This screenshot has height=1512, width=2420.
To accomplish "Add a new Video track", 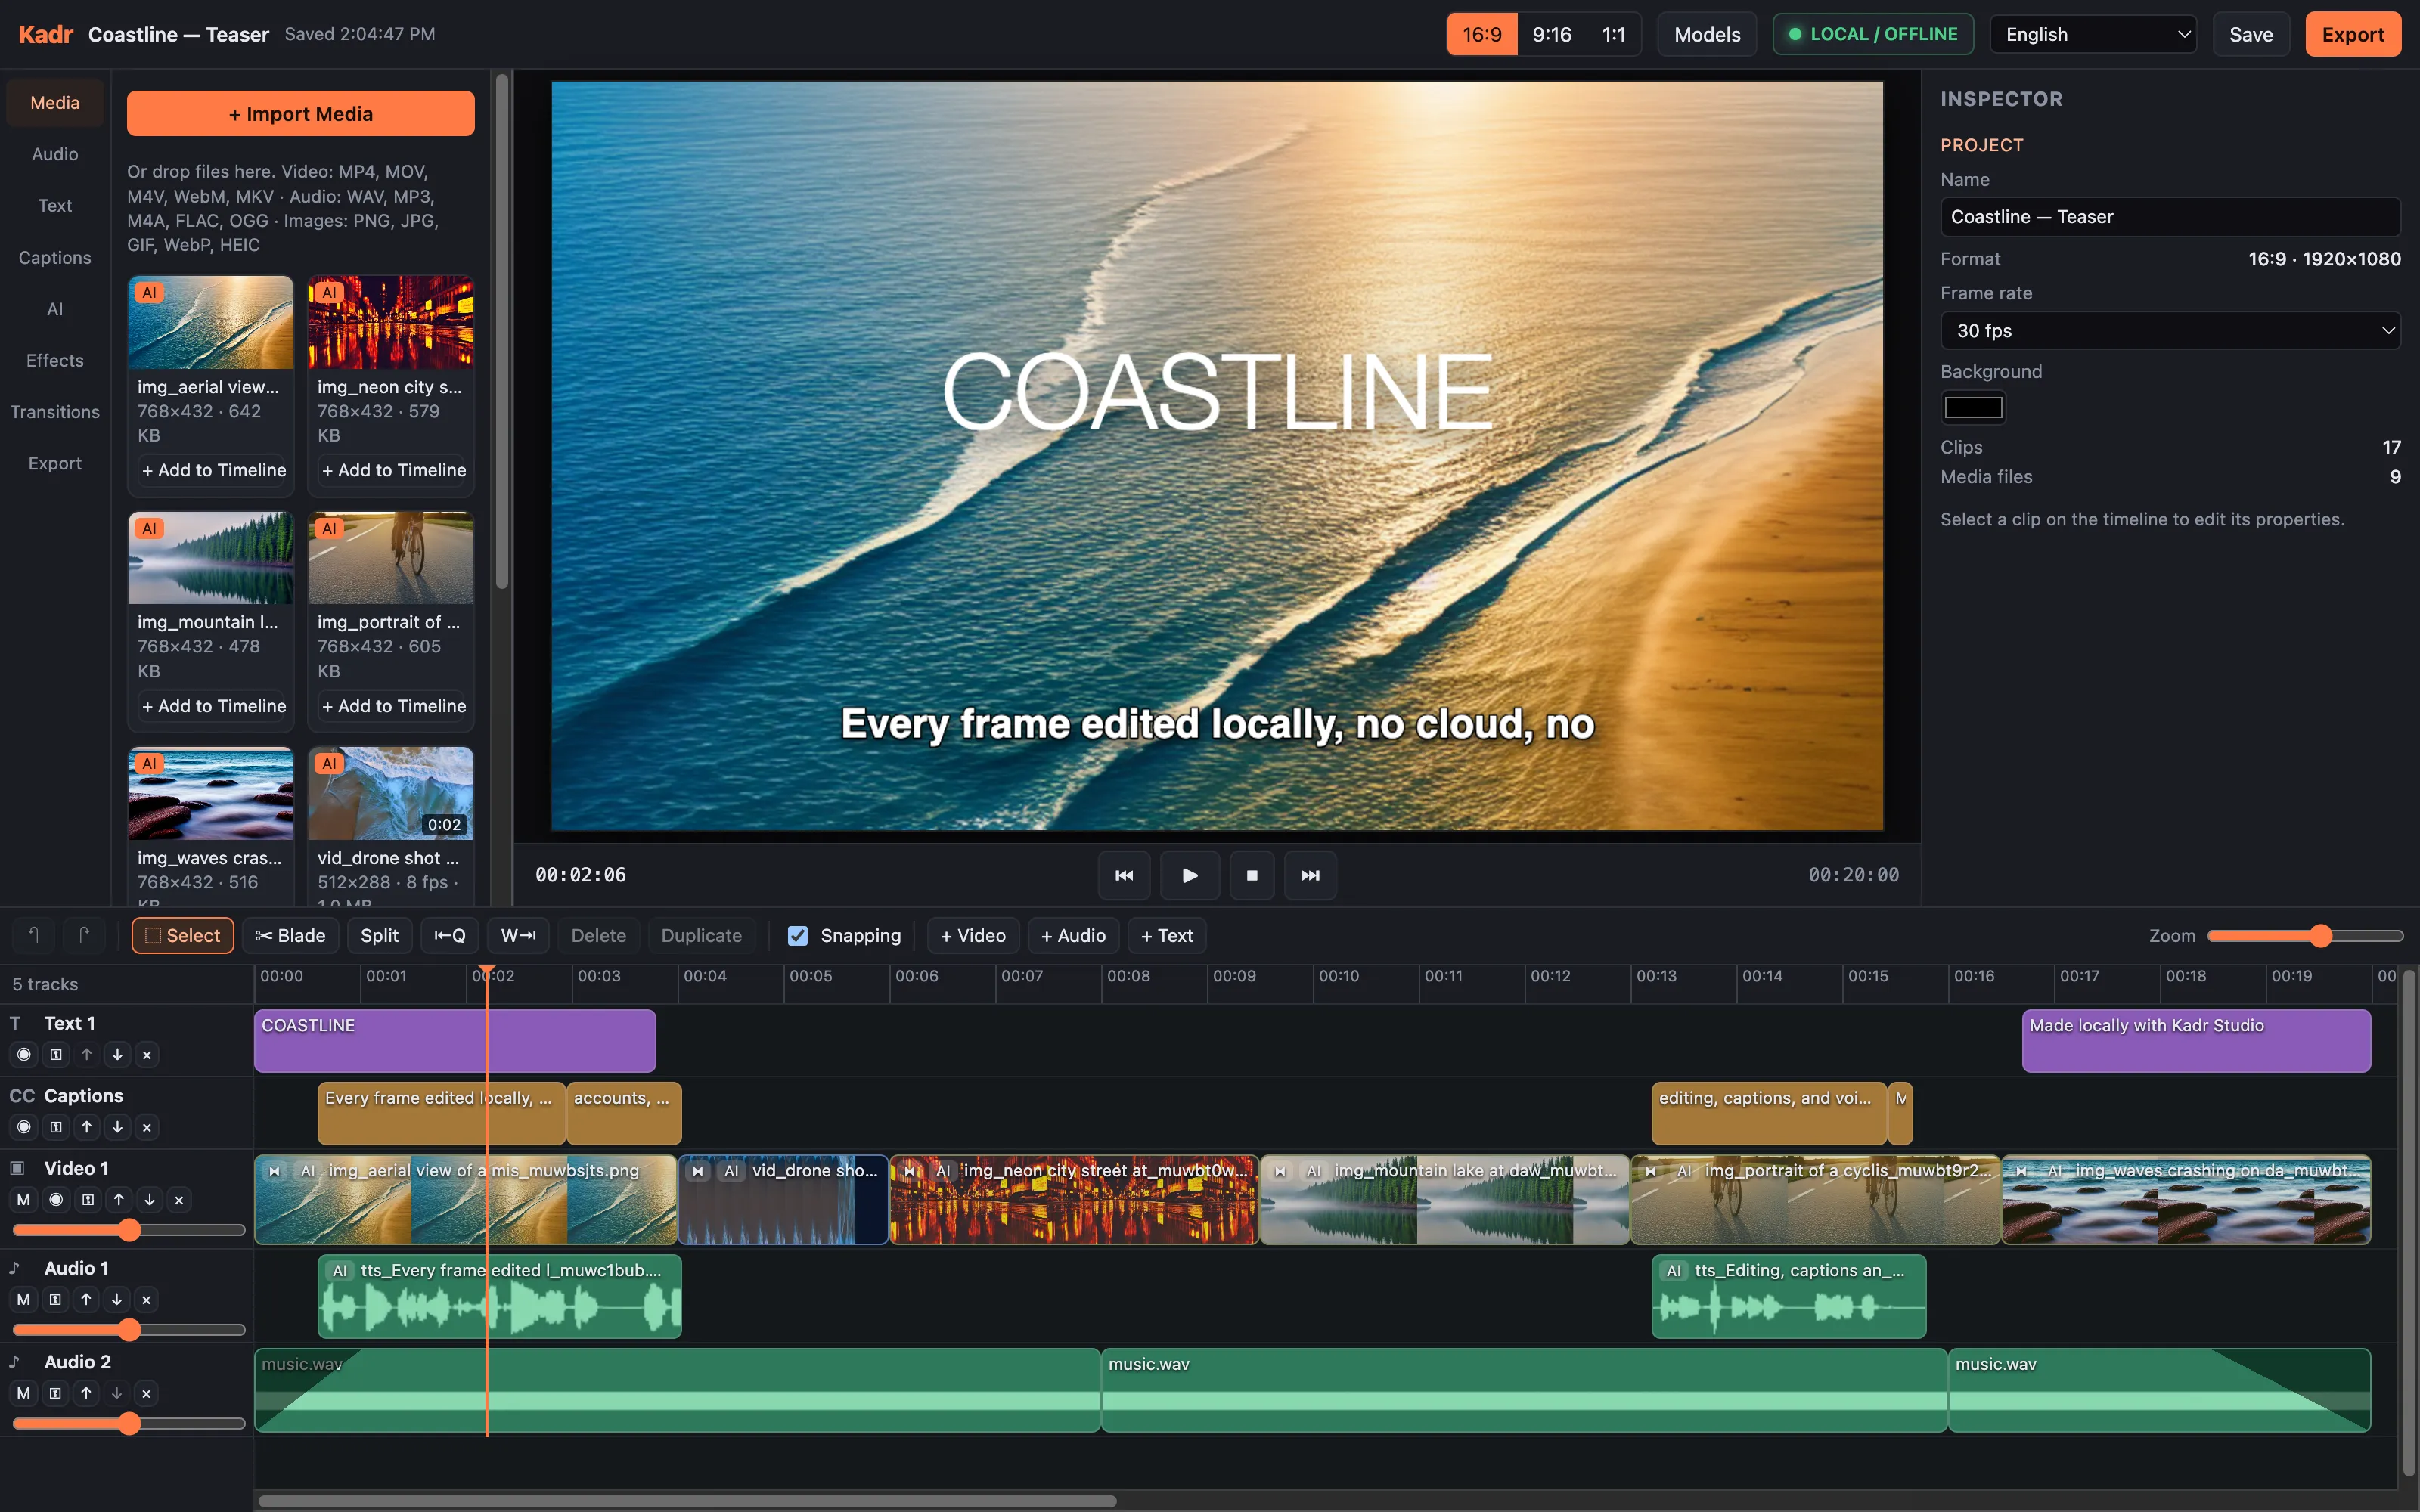I will coord(973,935).
